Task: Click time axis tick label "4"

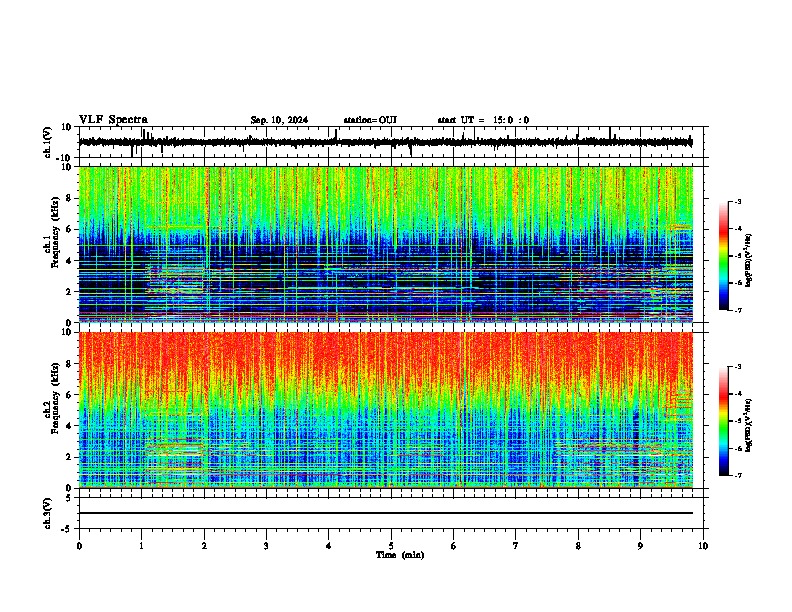Action: tap(329, 546)
